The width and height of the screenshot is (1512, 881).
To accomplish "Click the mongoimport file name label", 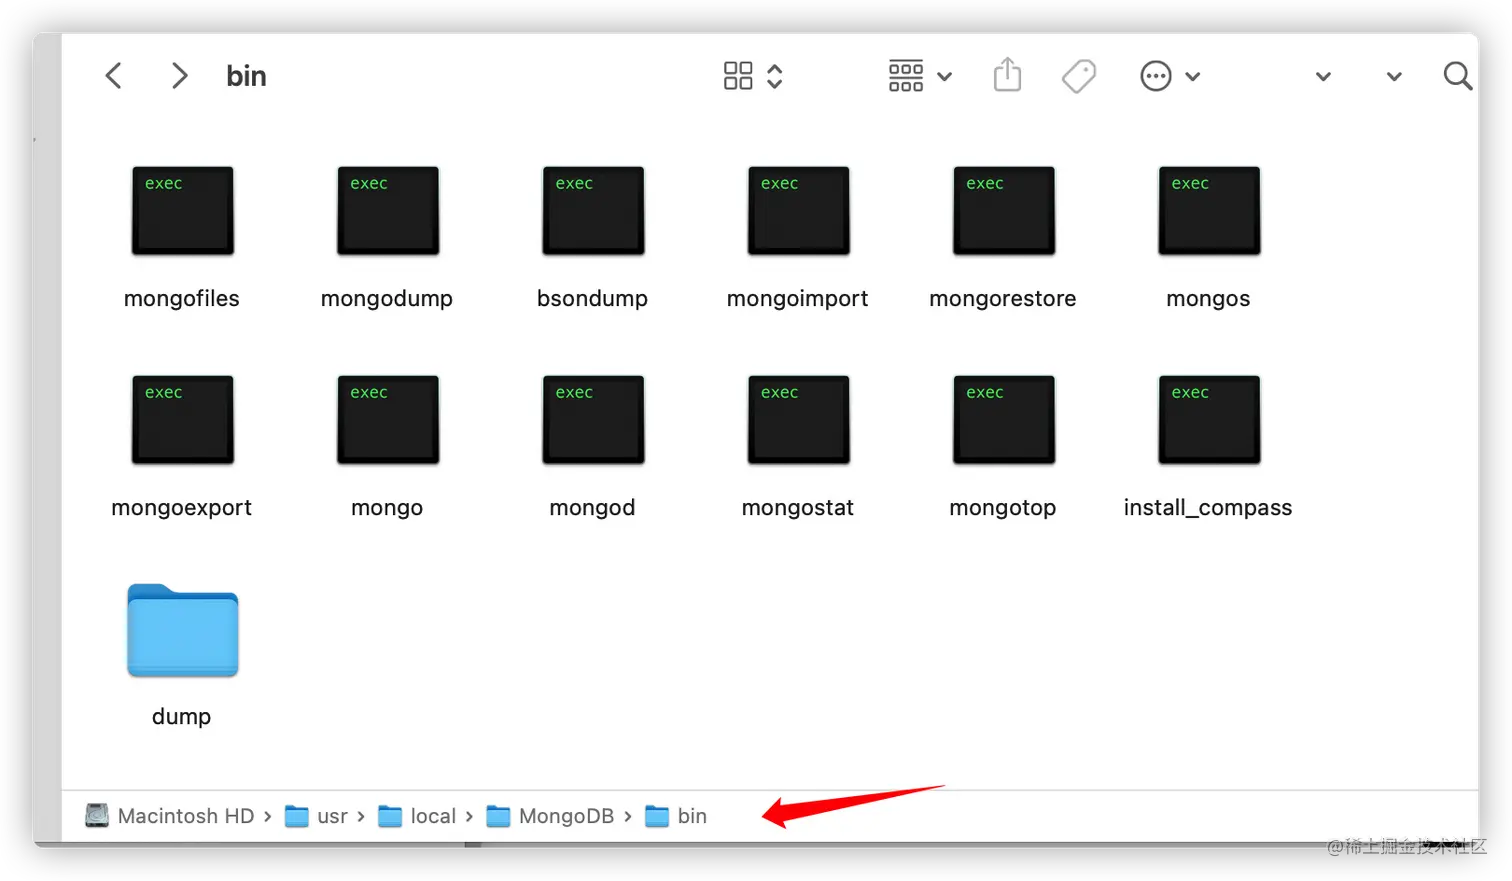I will (x=798, y=299).
